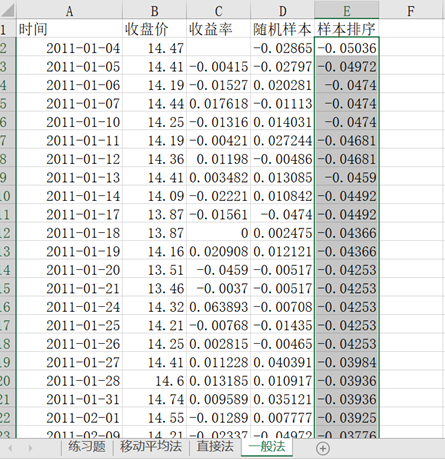This screenshot has height=459, width=445.
Task: Click the 时间 header cell
Action: click(69, 29)
